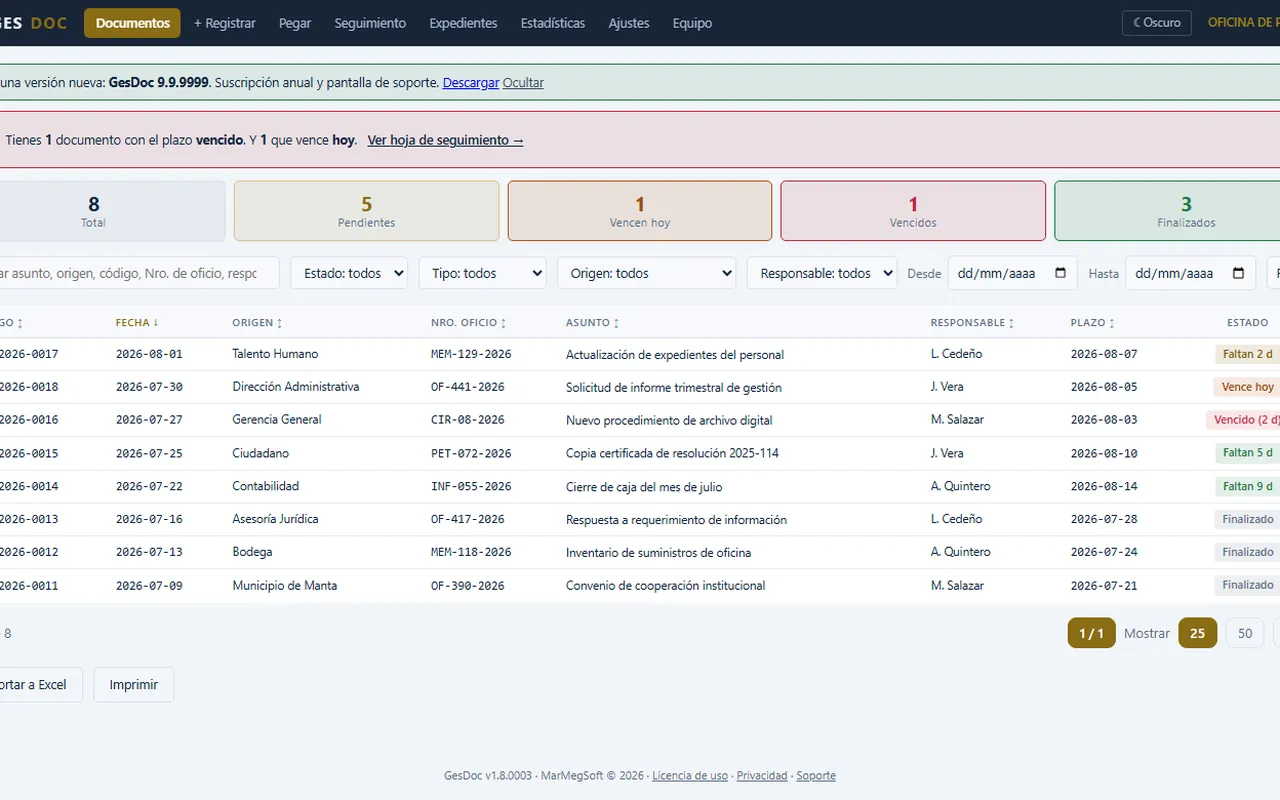Expand the Origen: todos dropdown
Image resolution: width=1280 pixels, height=800 pixels.
[x=646, y=273]
